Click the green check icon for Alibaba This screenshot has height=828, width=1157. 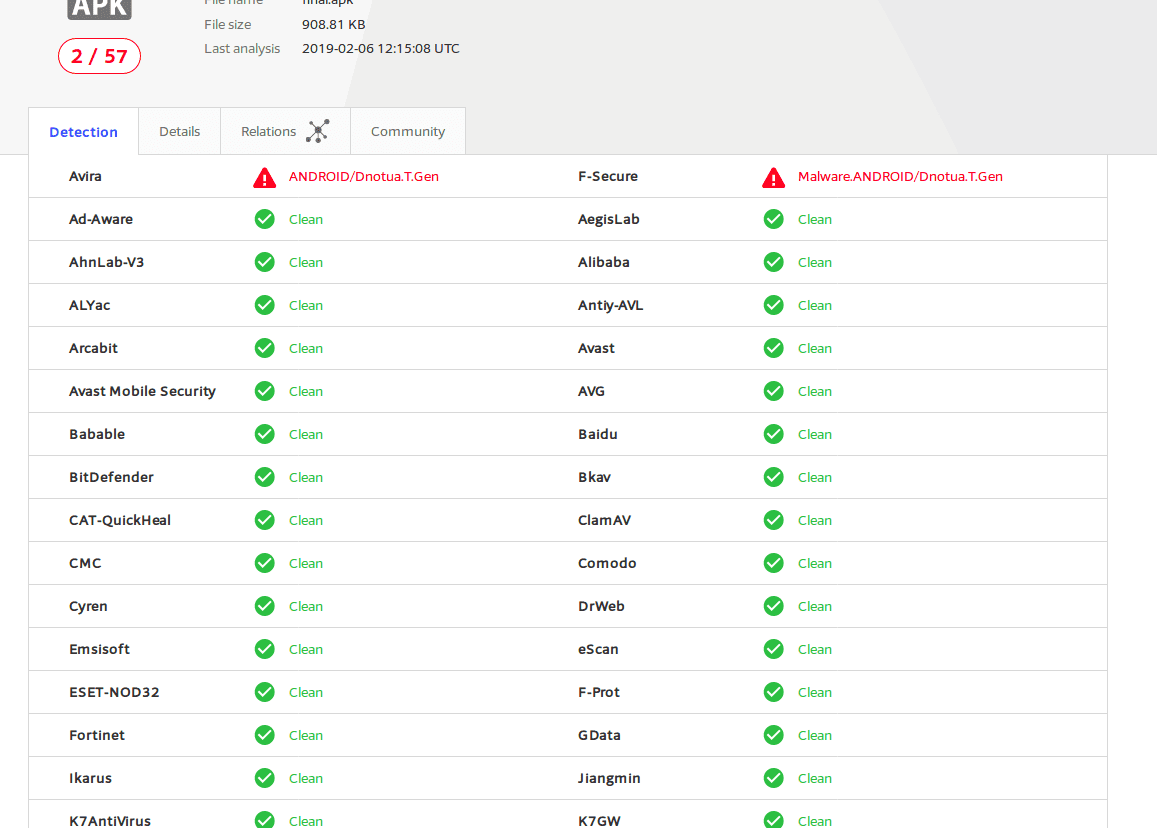coord(773,262)
